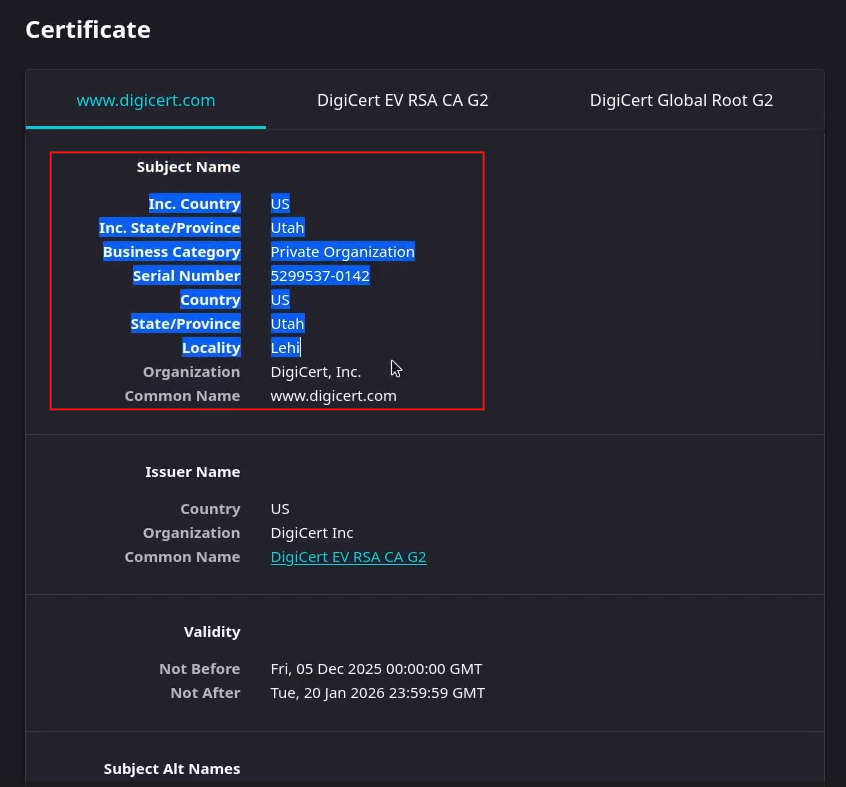Click the Locality label
Image resolution: width=846 pixels, height=787 pixels.
211,348
